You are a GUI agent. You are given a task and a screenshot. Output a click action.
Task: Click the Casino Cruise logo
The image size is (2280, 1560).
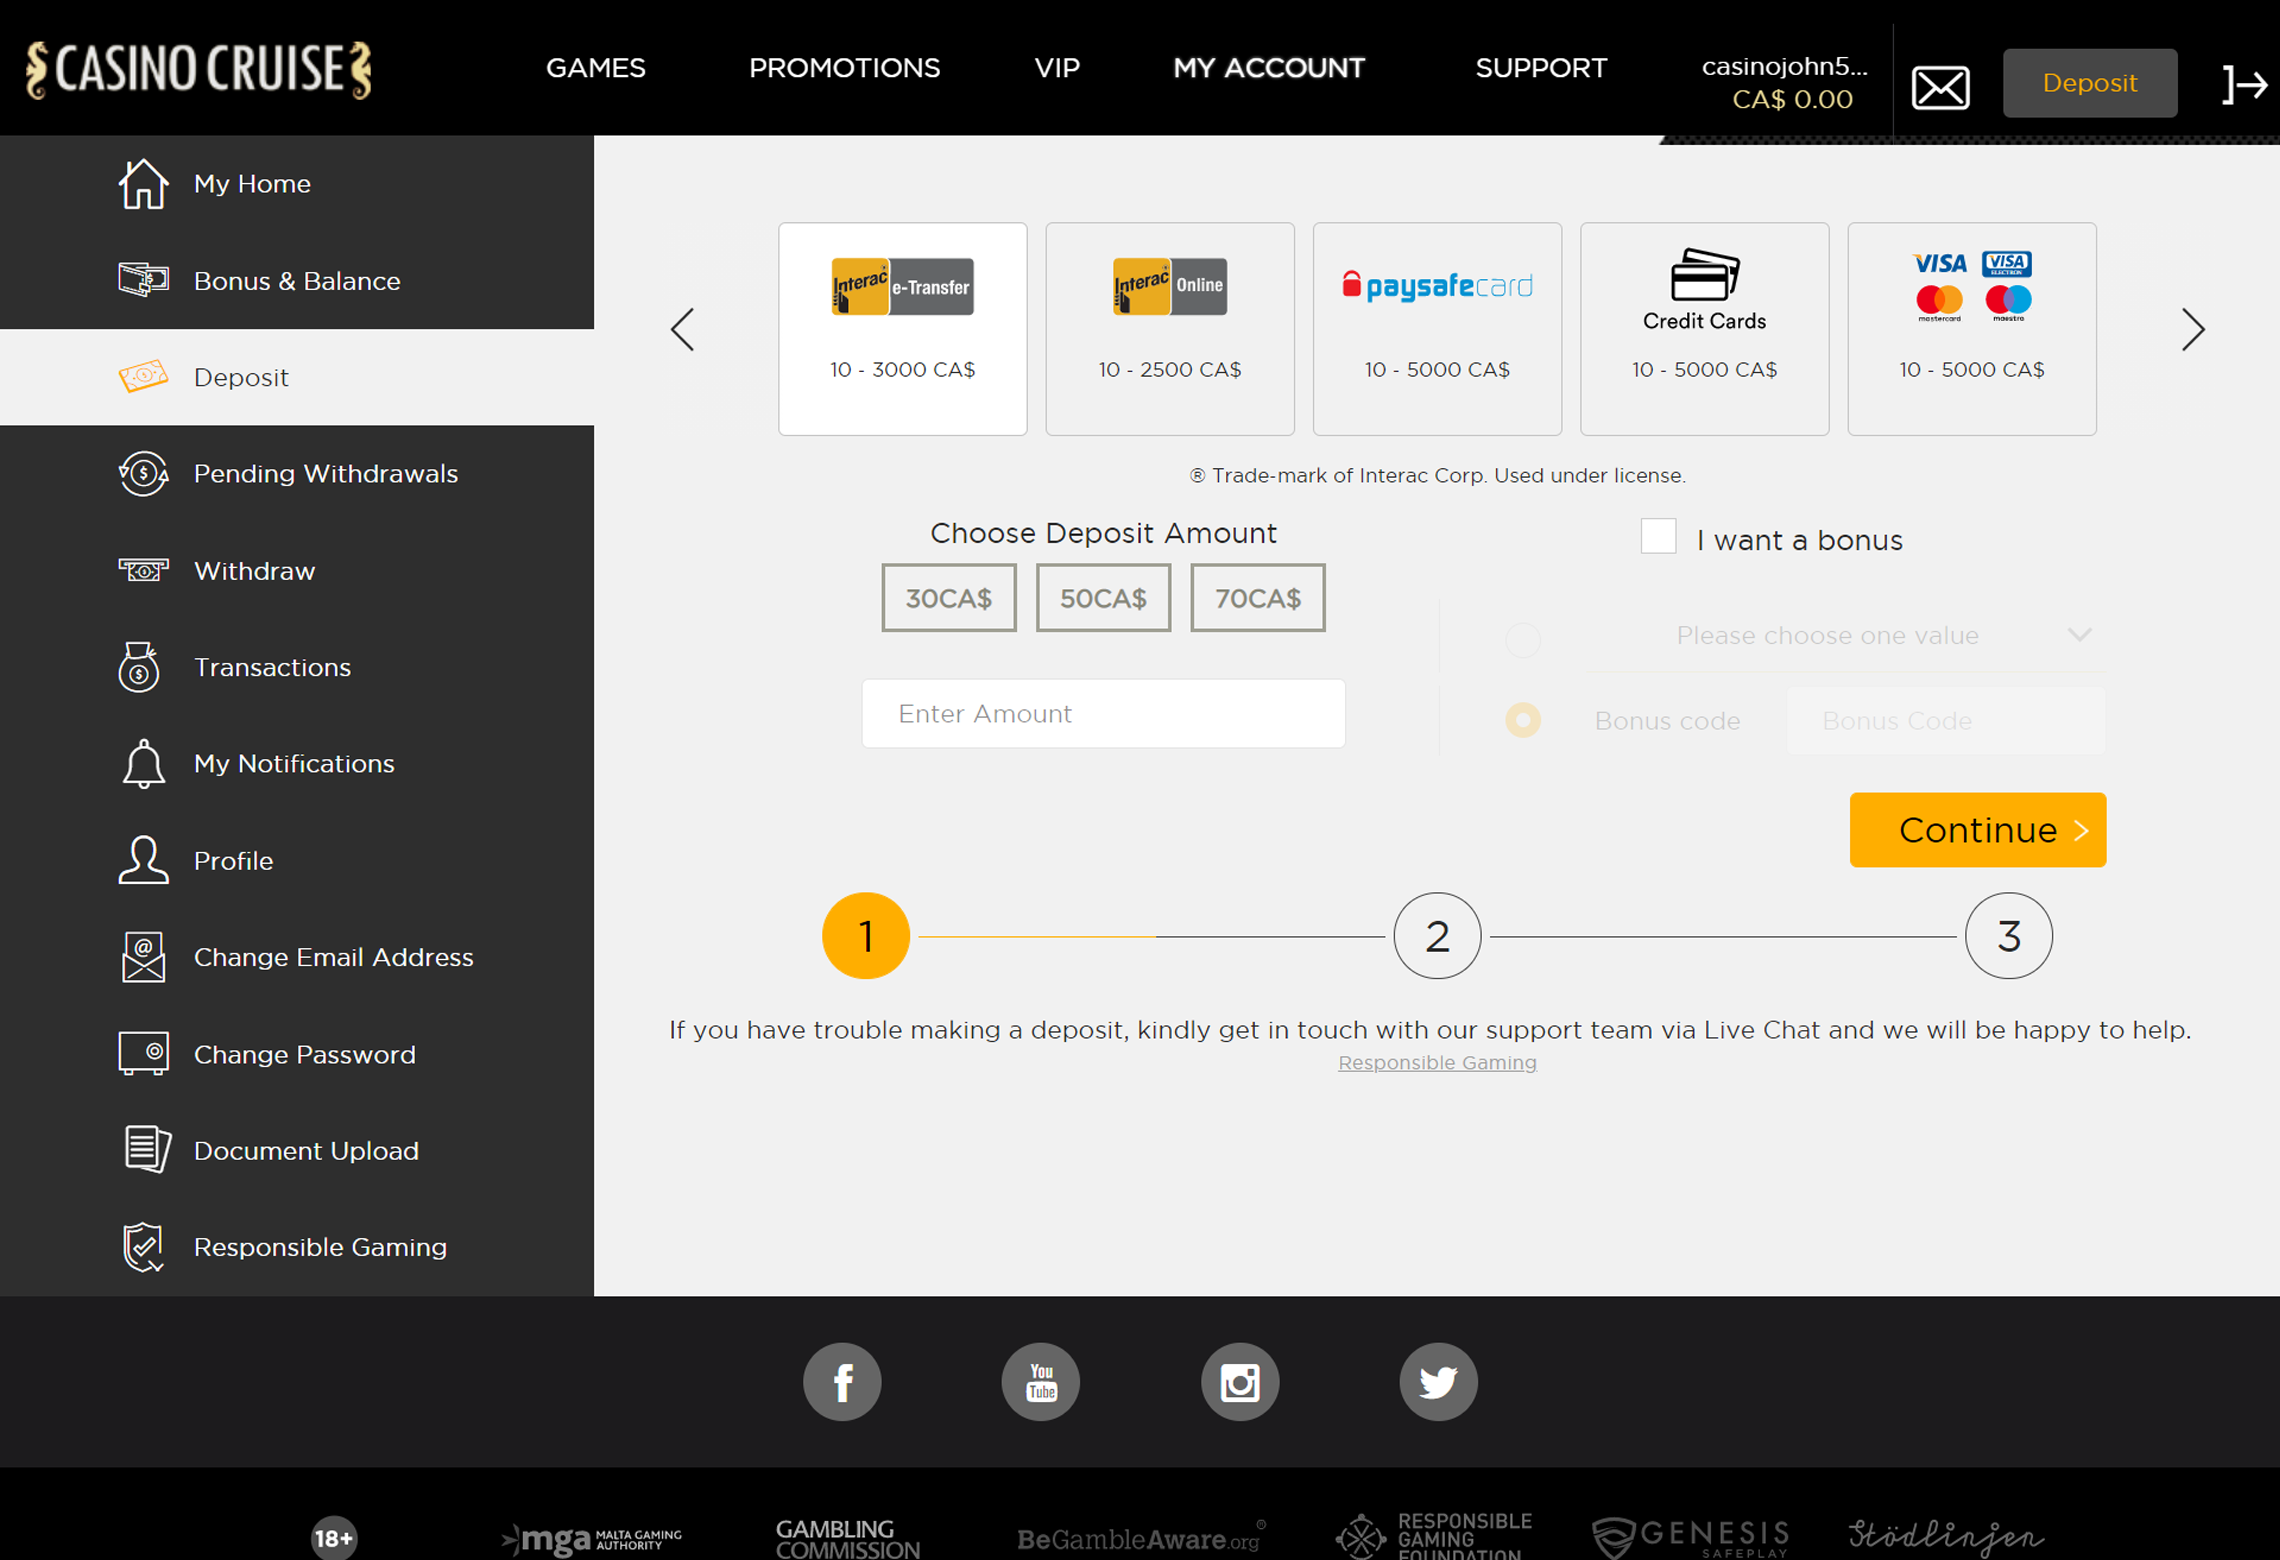pos(198,70)
